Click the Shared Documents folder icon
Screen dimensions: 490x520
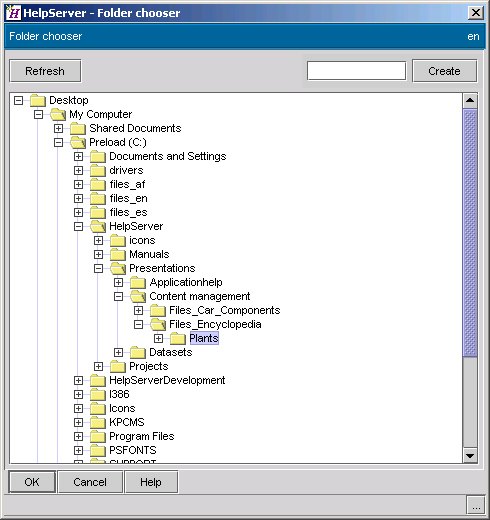78,128
